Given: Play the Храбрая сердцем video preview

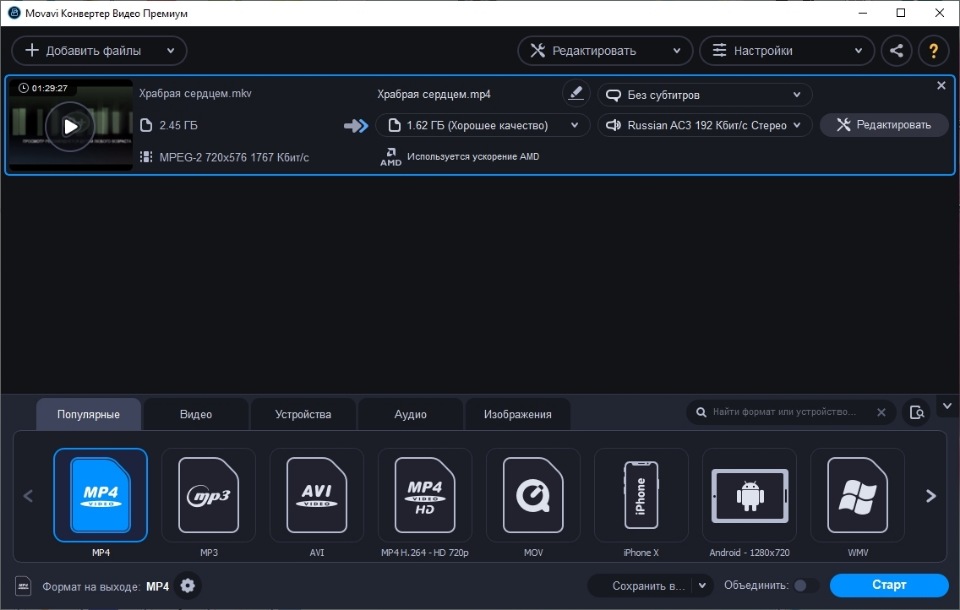Looking at the screenshot, I should coord(70,126).
